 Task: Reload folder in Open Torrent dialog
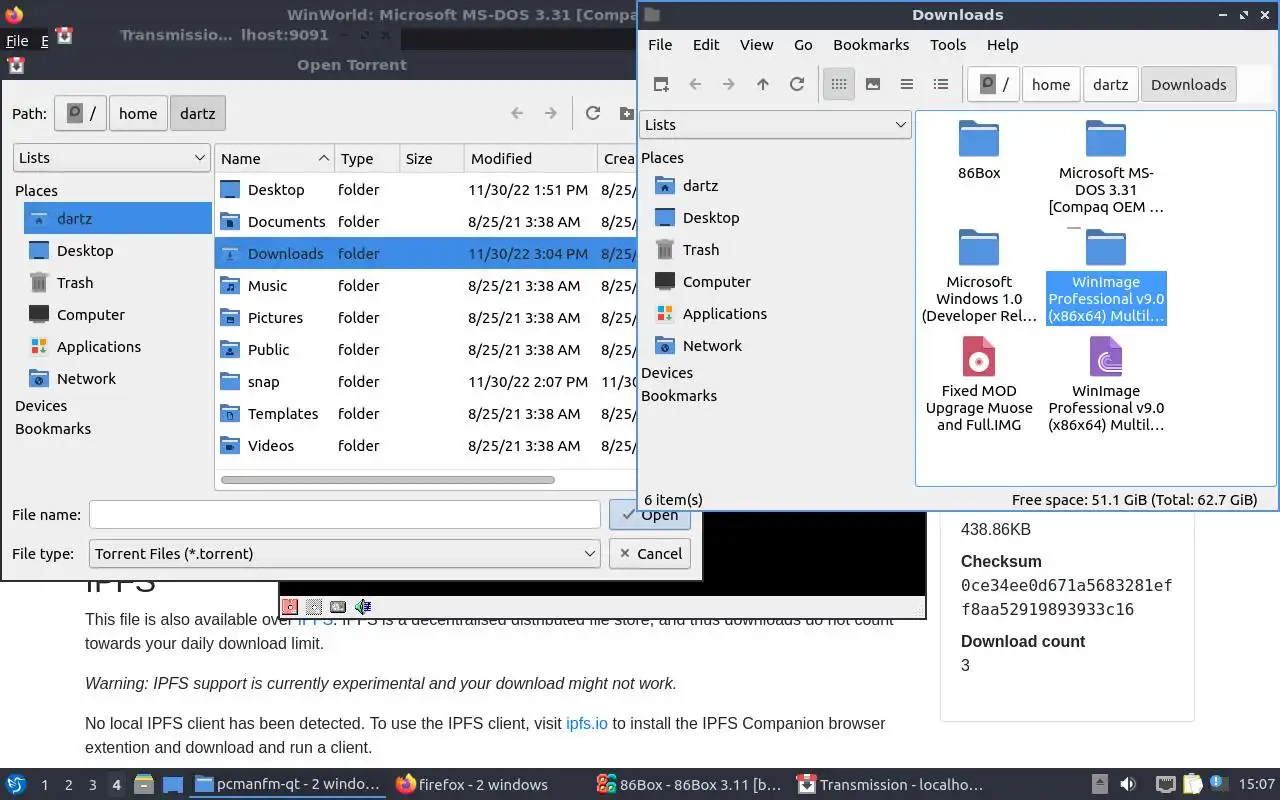[x=593, y=113]
